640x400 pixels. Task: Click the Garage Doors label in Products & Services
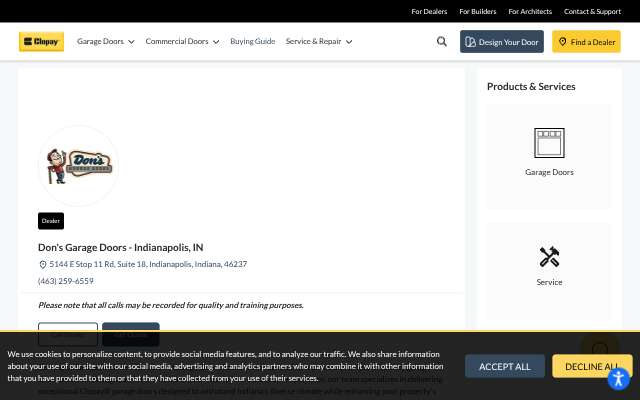tap(549, 172)
